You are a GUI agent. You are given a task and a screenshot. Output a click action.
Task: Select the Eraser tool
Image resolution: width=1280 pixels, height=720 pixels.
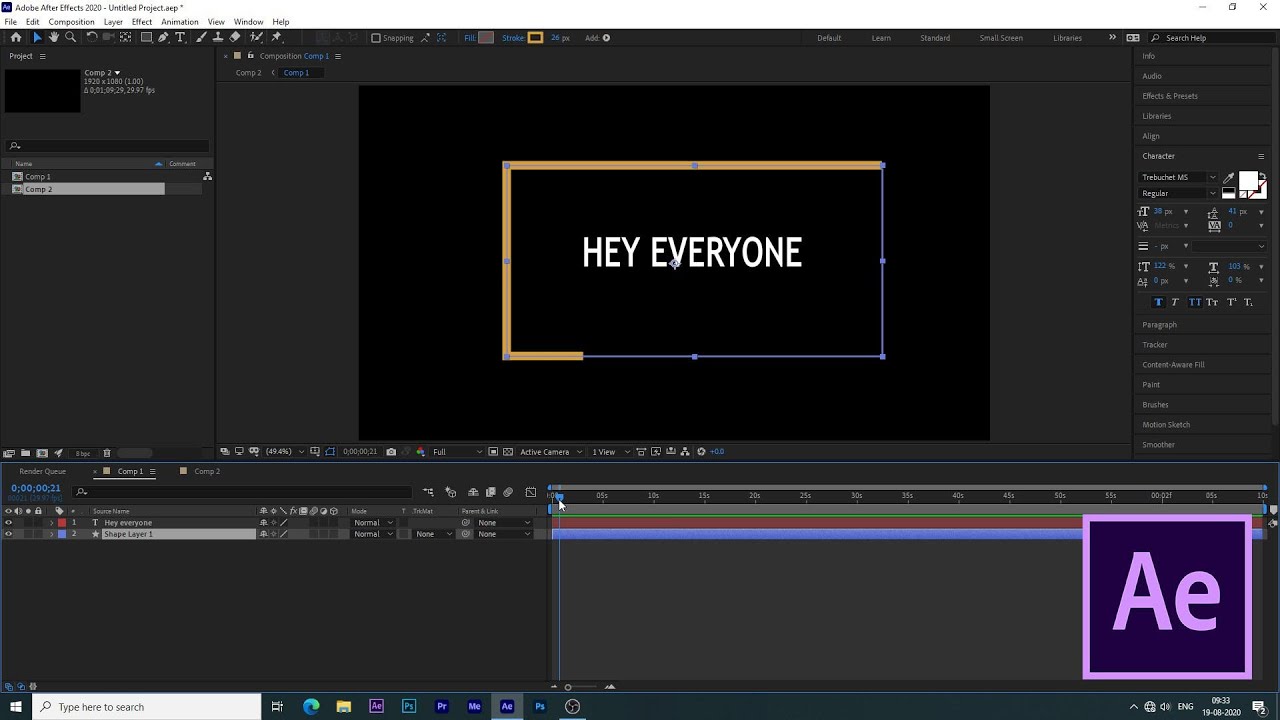click(235, 38)
